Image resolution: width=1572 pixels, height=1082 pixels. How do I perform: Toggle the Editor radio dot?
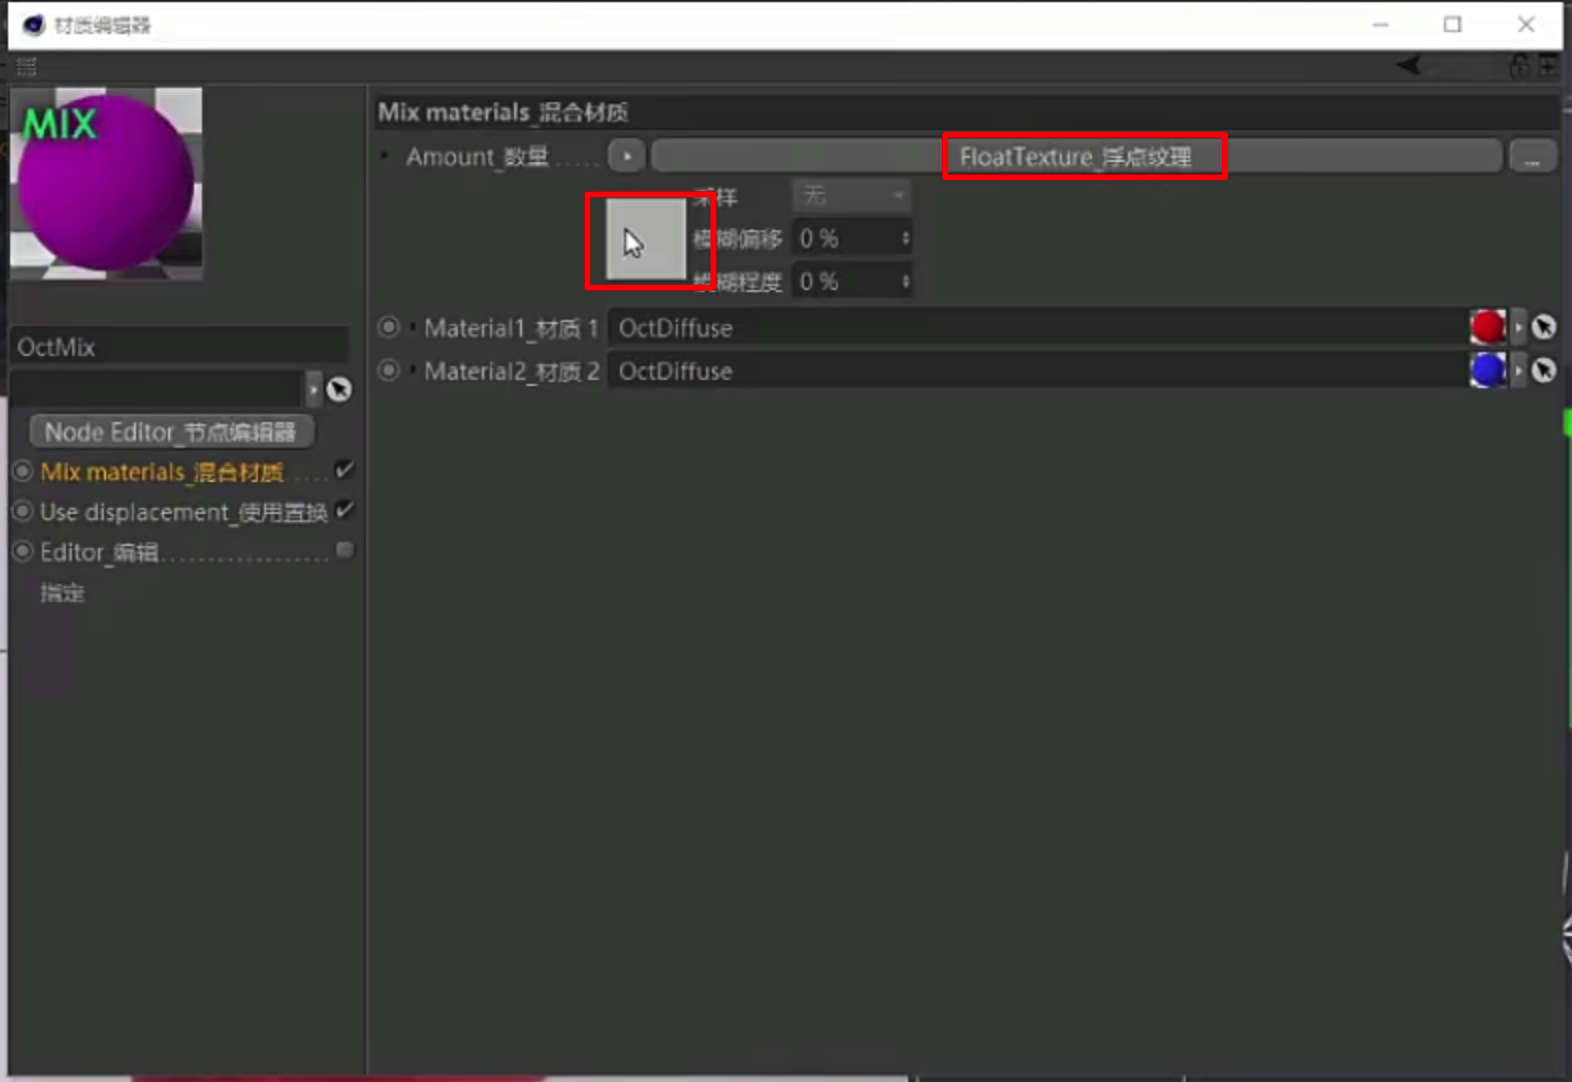pyautogui.click(x=22, y=550)
